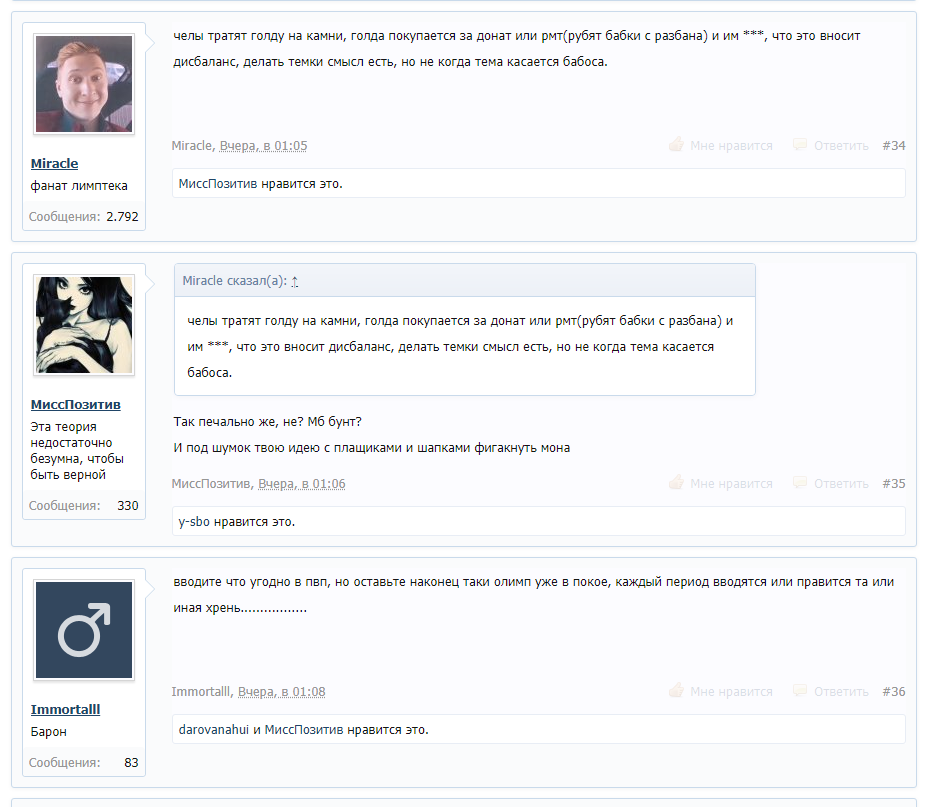Open permalink #36
This screenshot has height=807, width=929.
coord(893,692)
